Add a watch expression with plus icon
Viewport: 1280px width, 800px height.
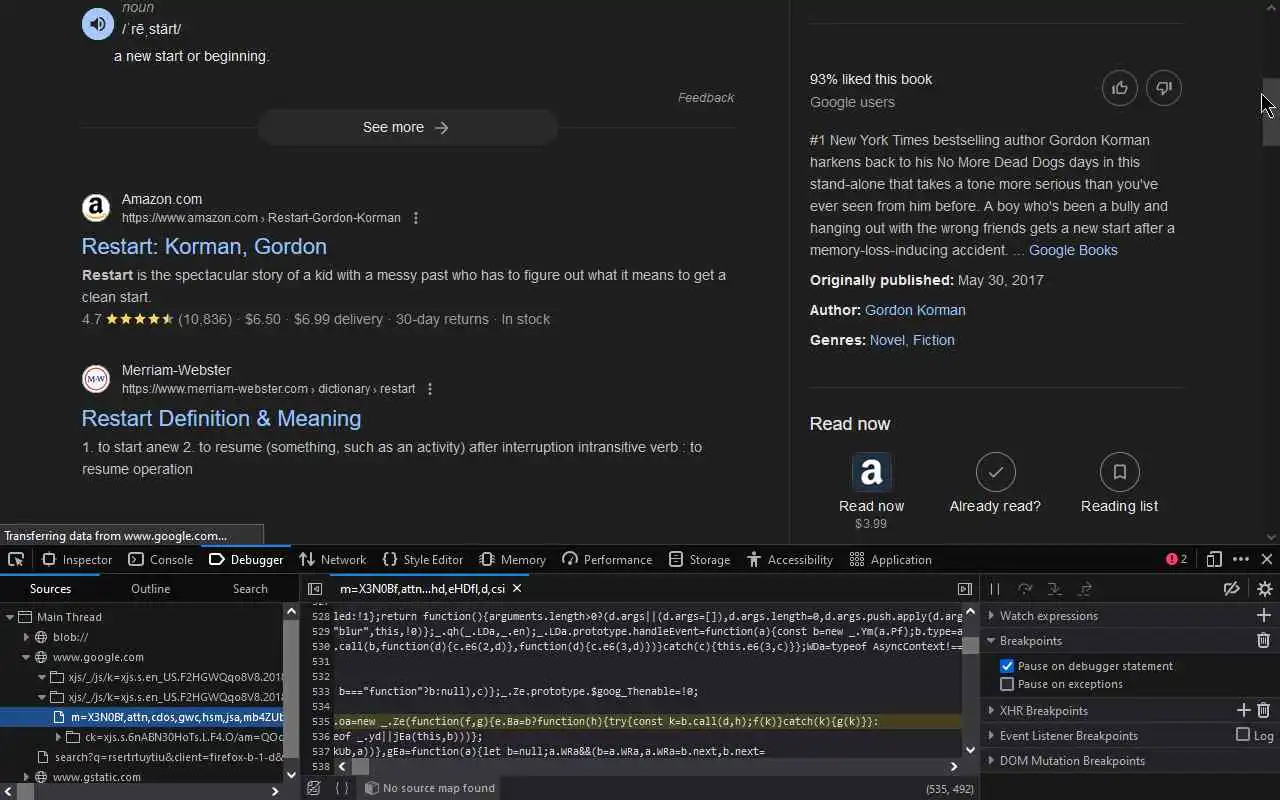coord(1264,615)
